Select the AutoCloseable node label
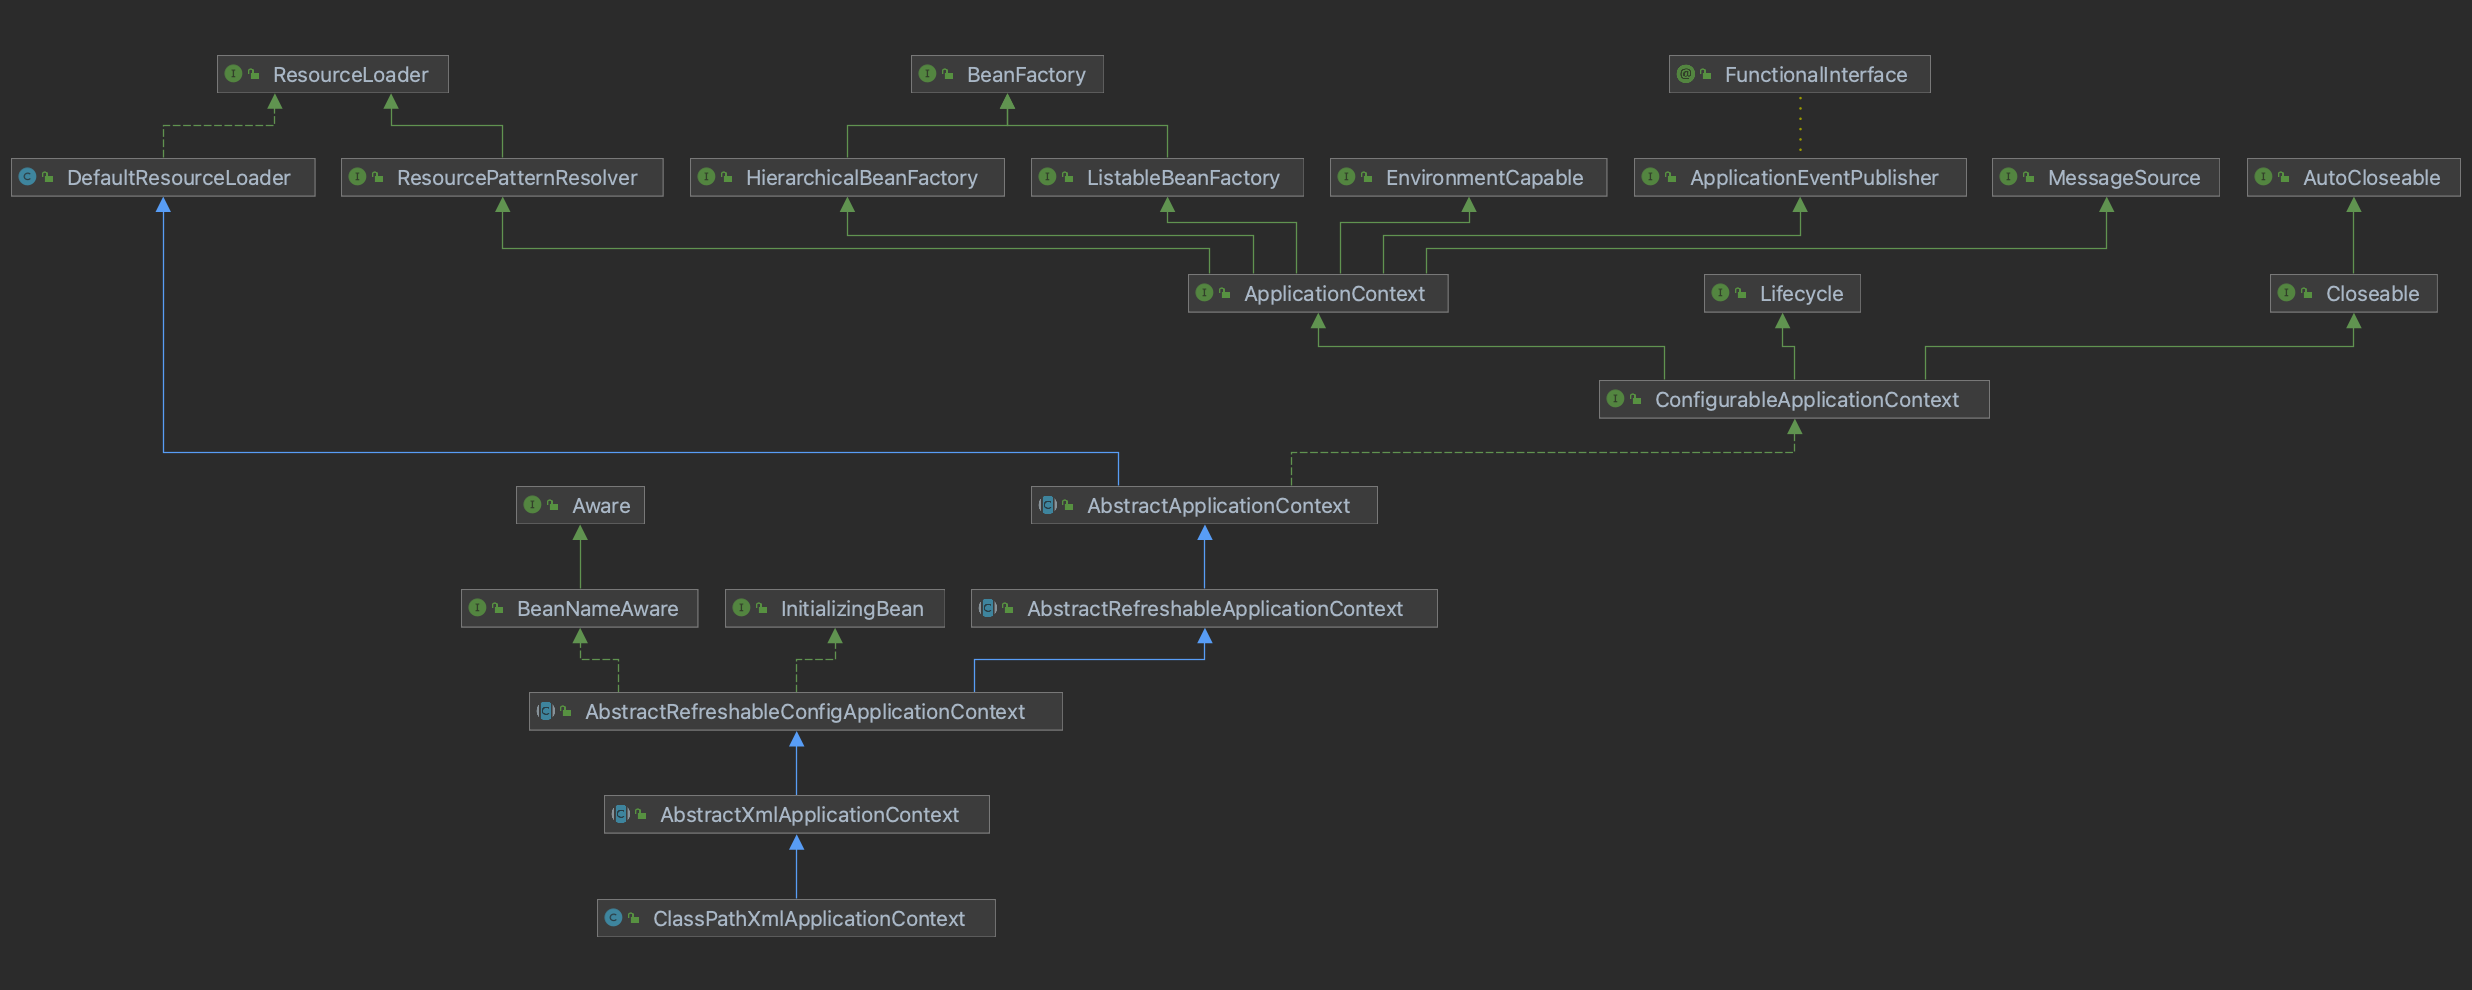The width and height of the screenshot is (2472, 990). (x=2372, y=178)
